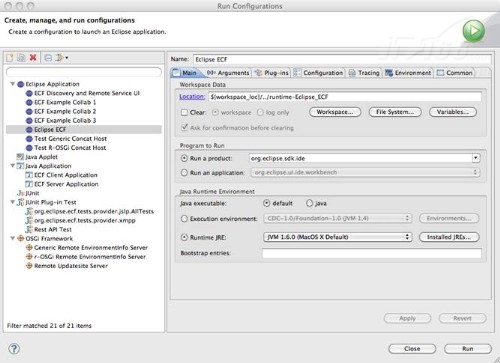500x363 pixels.
Task: Open help via the question mark icon
Action: tap(14, 349)
